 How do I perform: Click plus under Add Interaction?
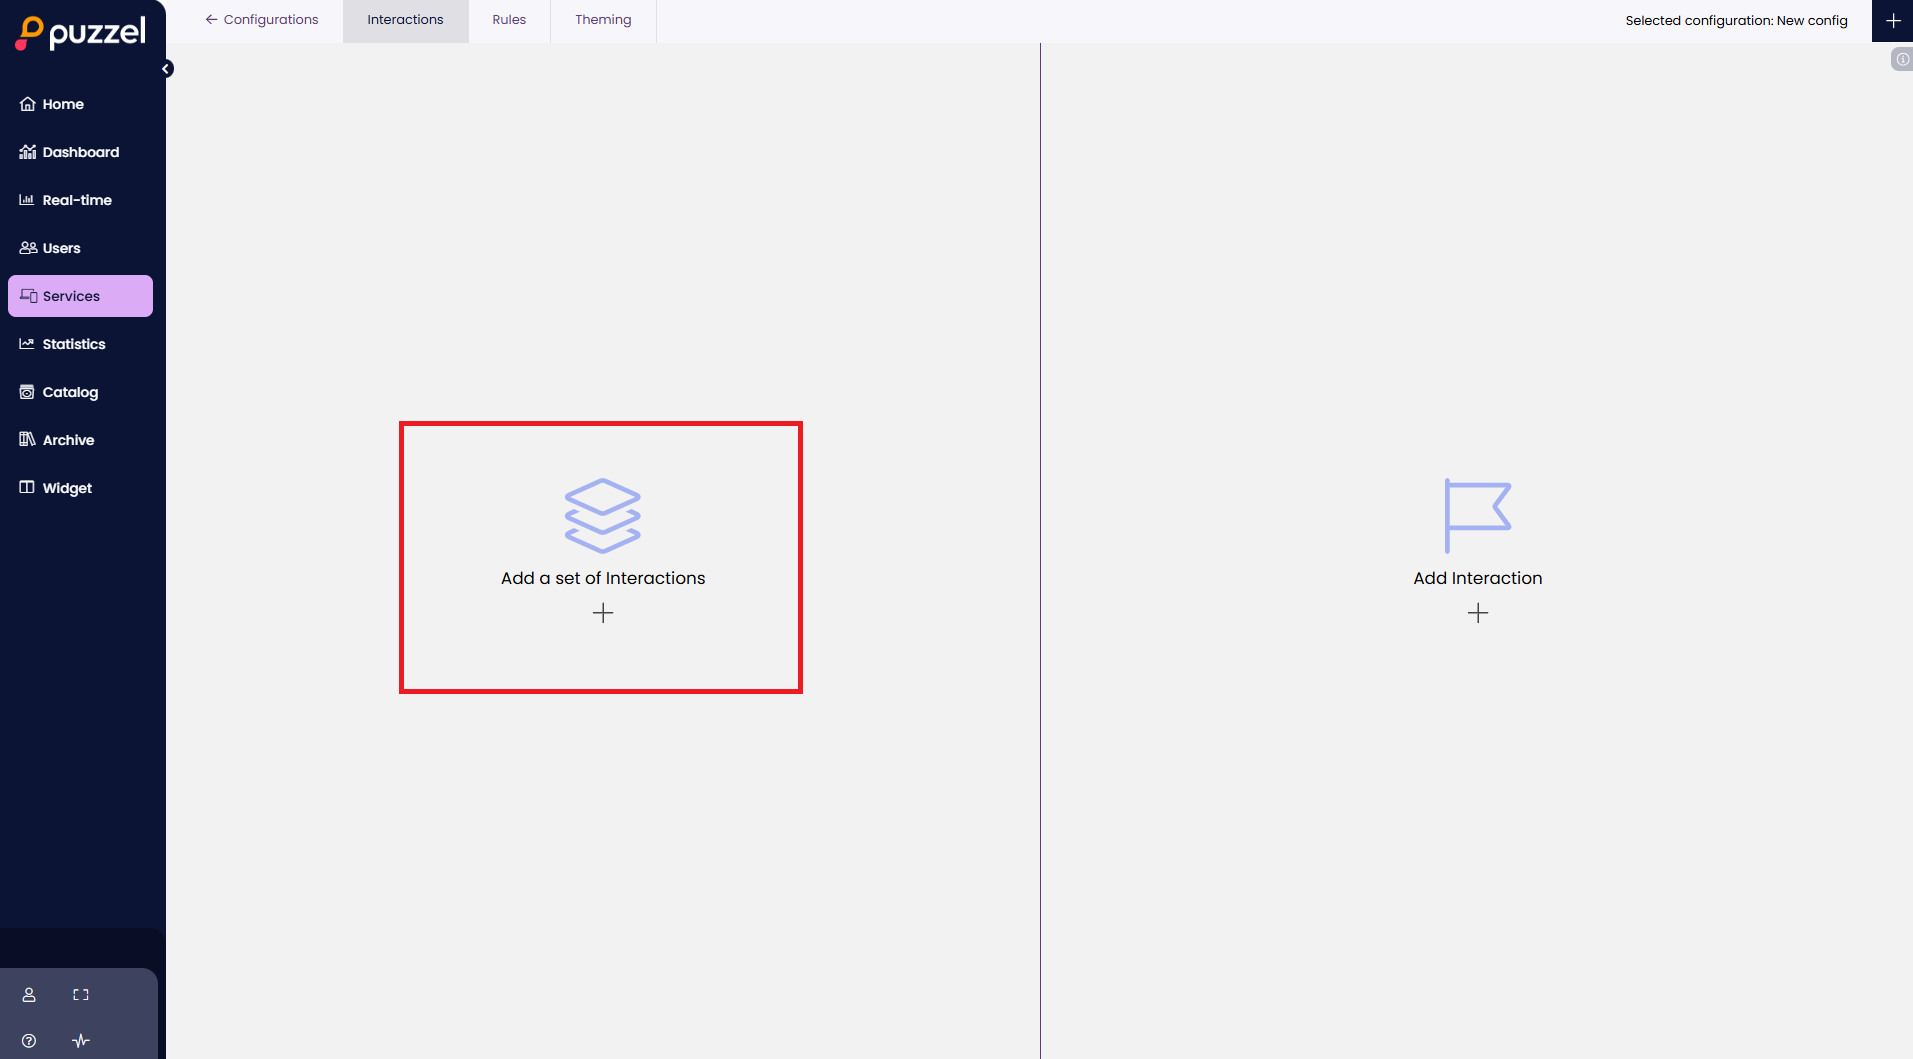coord(1478,613)
